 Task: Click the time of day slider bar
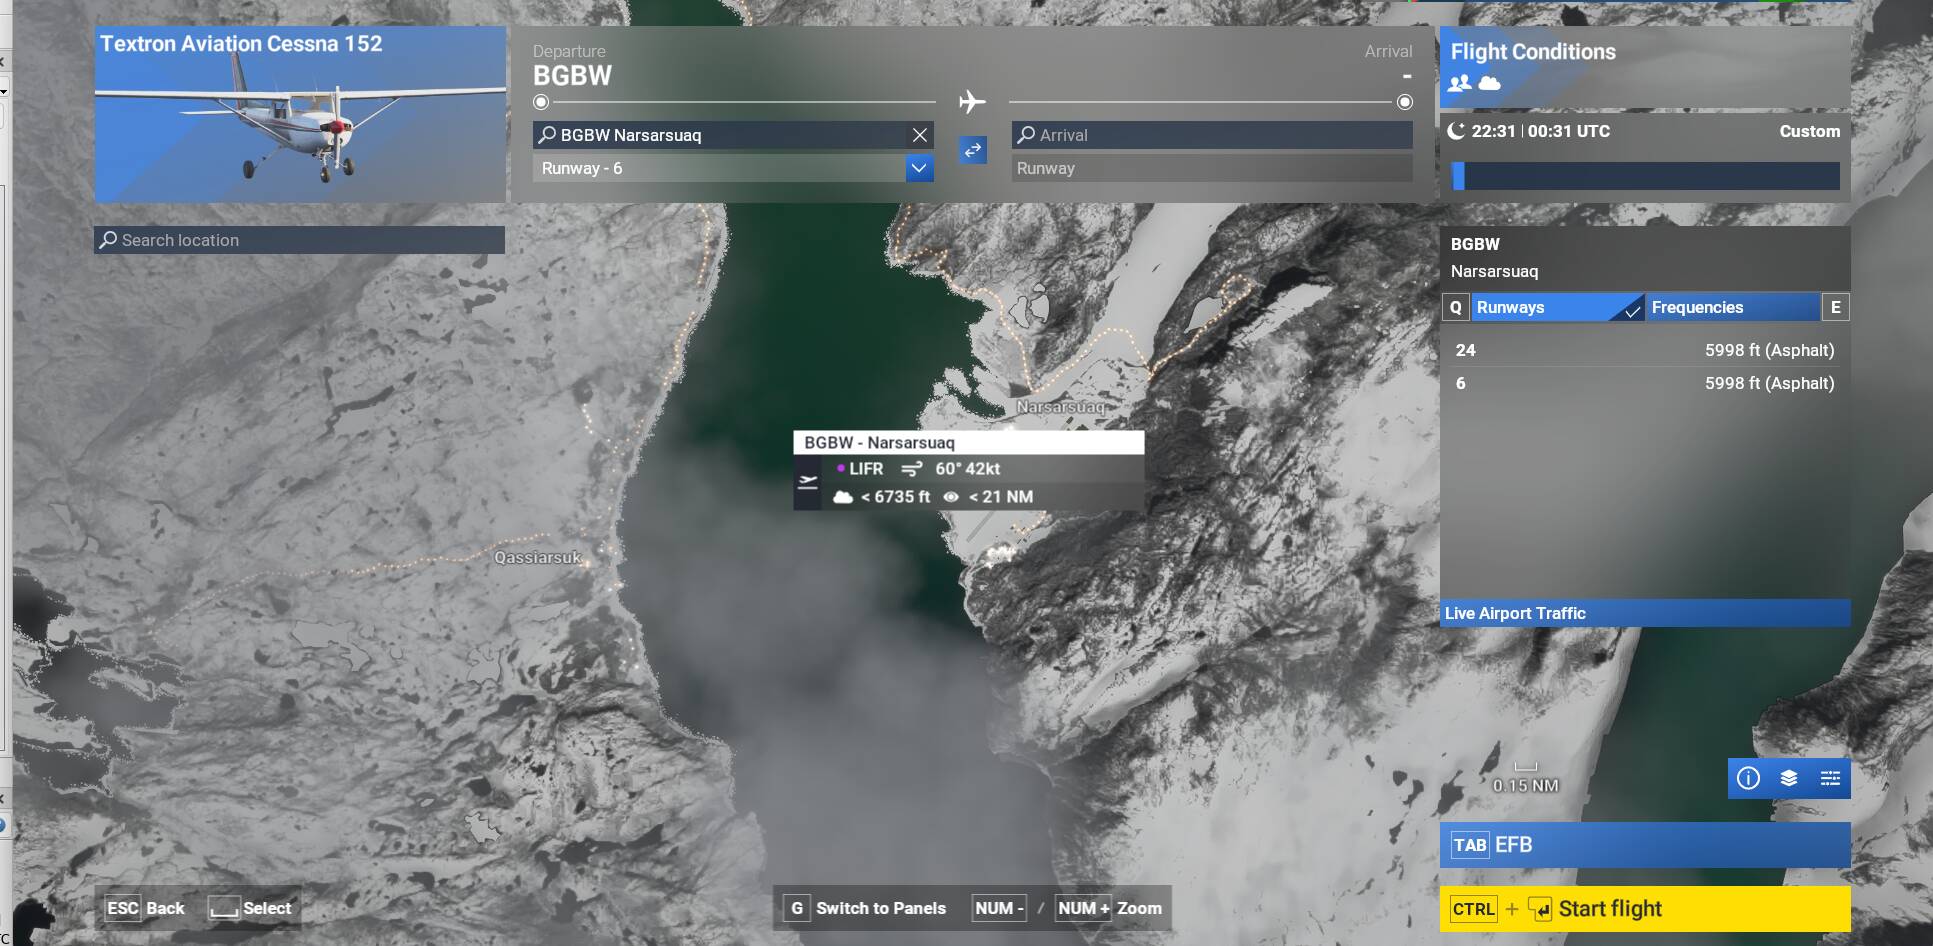tap(1645, 176)
